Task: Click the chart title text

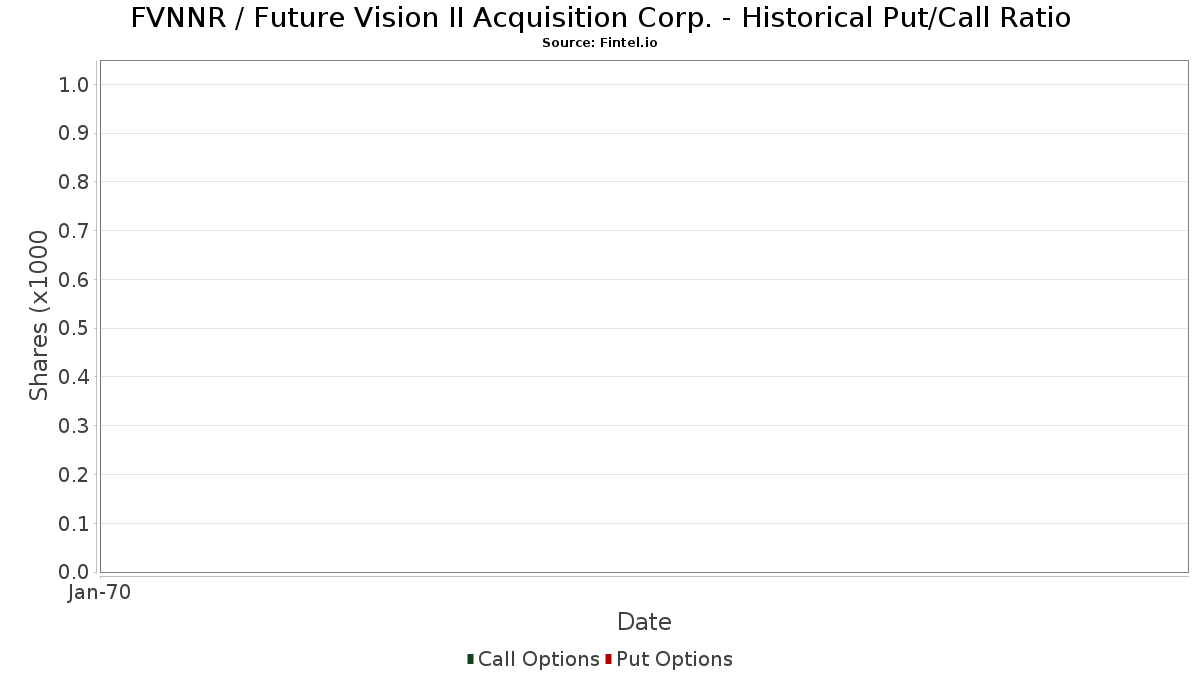Action: [600, 17]
